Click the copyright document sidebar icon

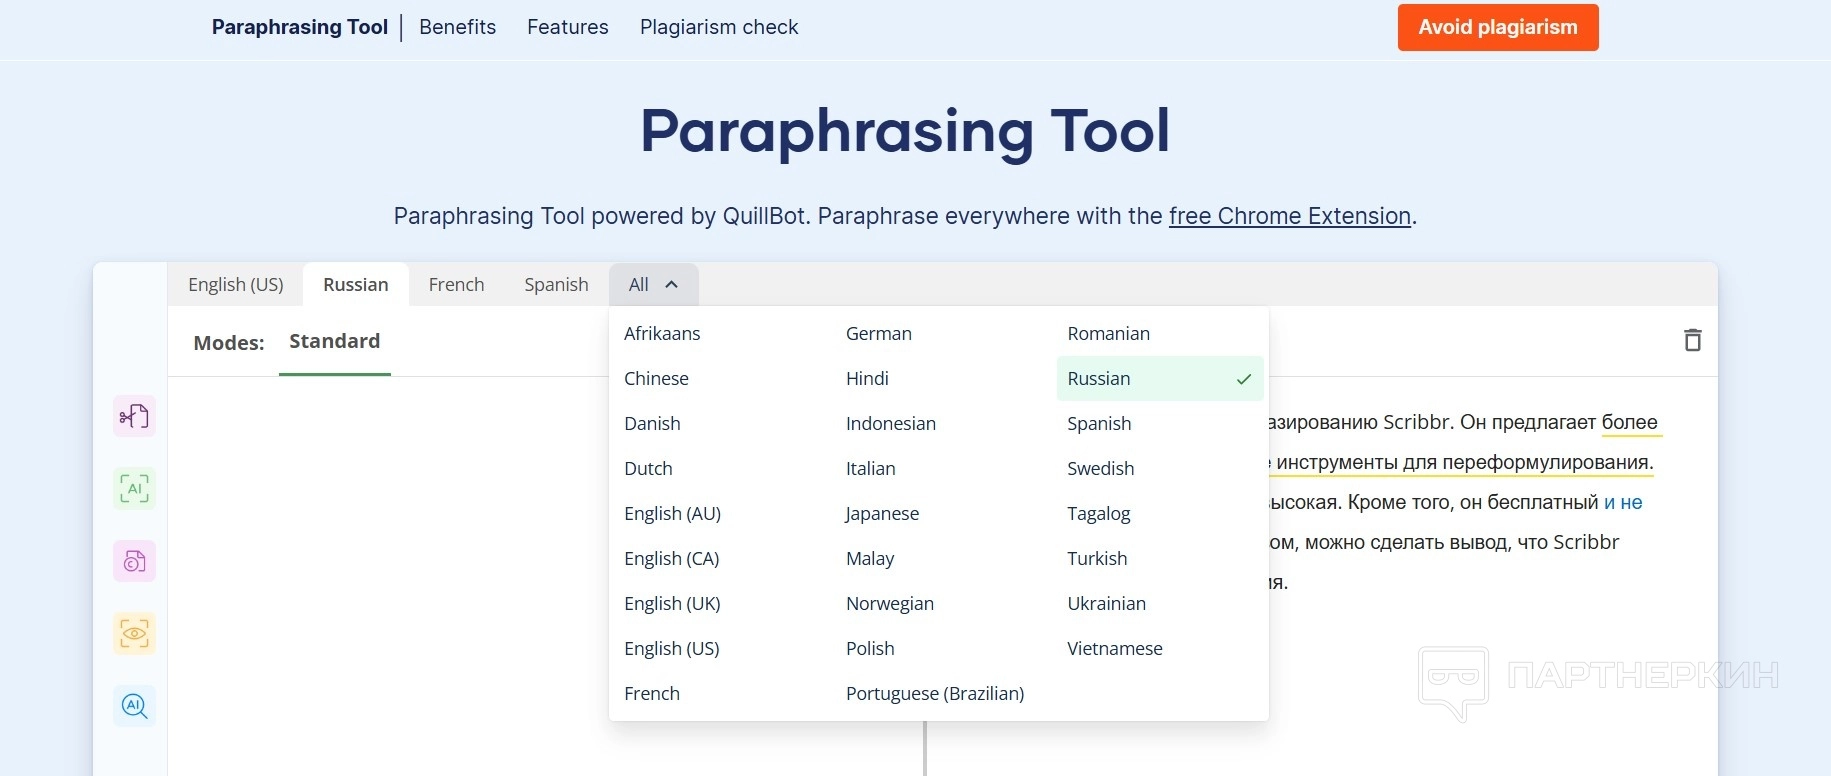tap(134, 561)
